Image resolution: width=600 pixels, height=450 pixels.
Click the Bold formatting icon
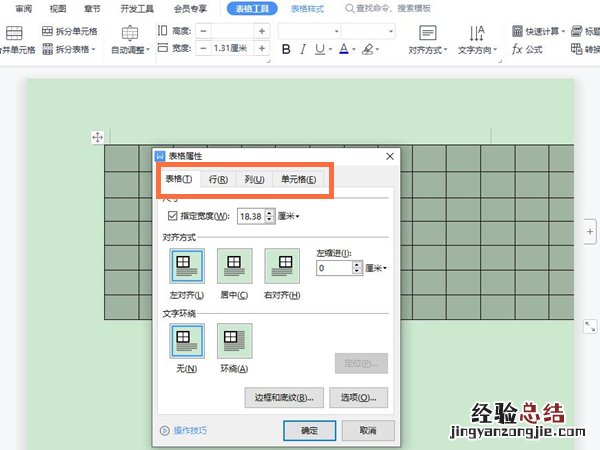point(286,49)
